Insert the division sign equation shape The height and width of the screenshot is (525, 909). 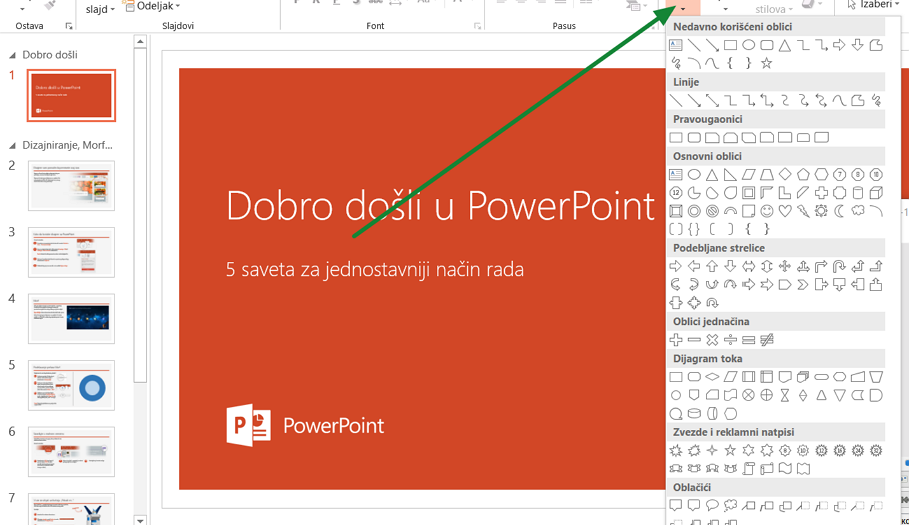(x=730, y=340)
